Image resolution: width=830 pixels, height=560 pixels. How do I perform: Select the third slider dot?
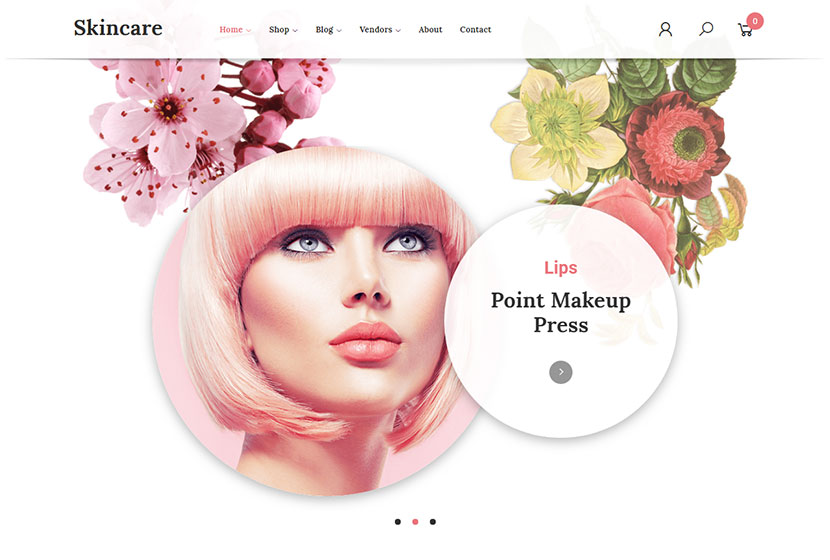pyautogui.click(x=432, y=522)
